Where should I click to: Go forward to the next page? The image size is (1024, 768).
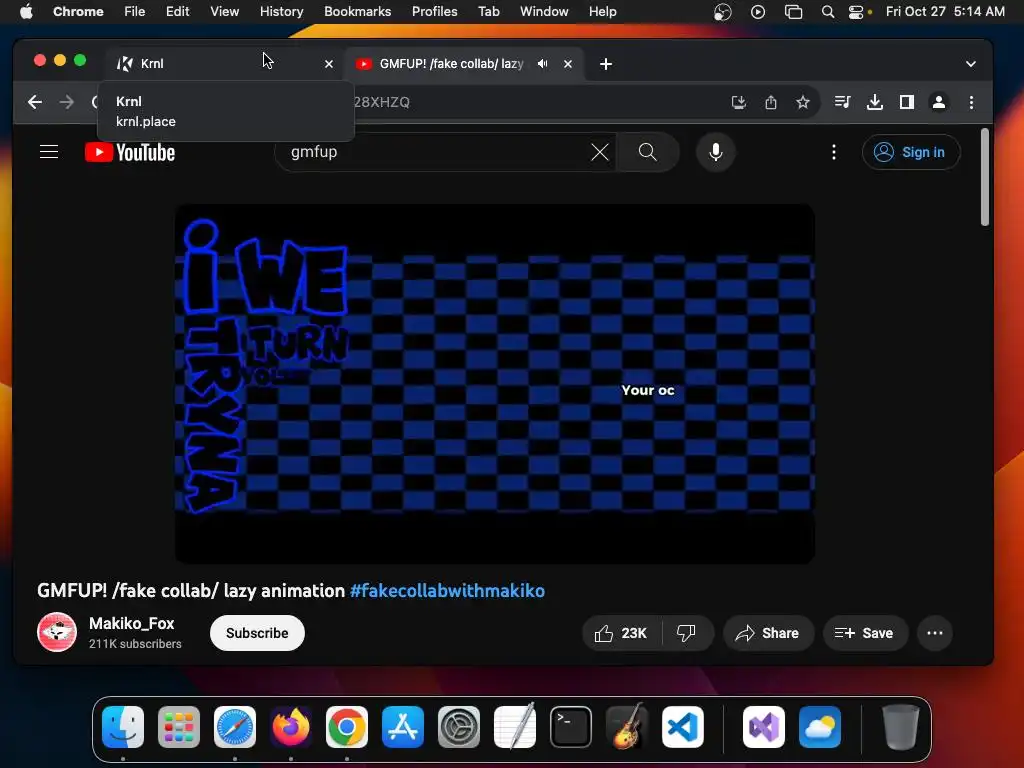(67, 103)
